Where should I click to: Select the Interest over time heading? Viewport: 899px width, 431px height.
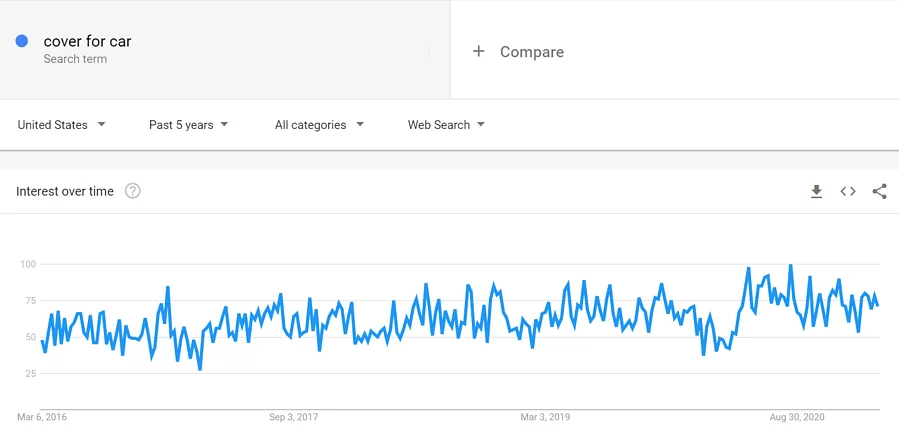pos(65,191)
